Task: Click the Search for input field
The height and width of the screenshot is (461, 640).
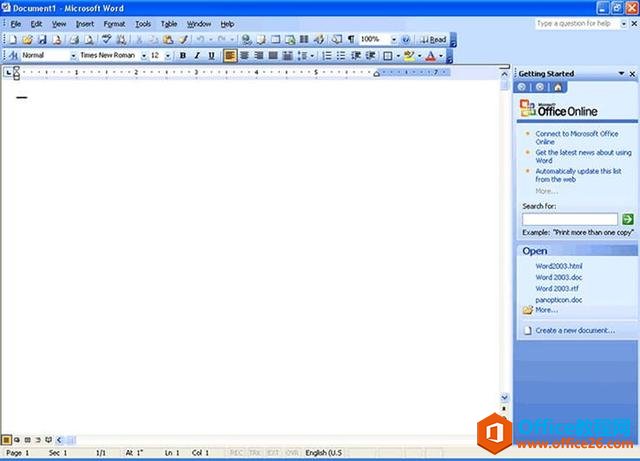Action: click(570, 219)
